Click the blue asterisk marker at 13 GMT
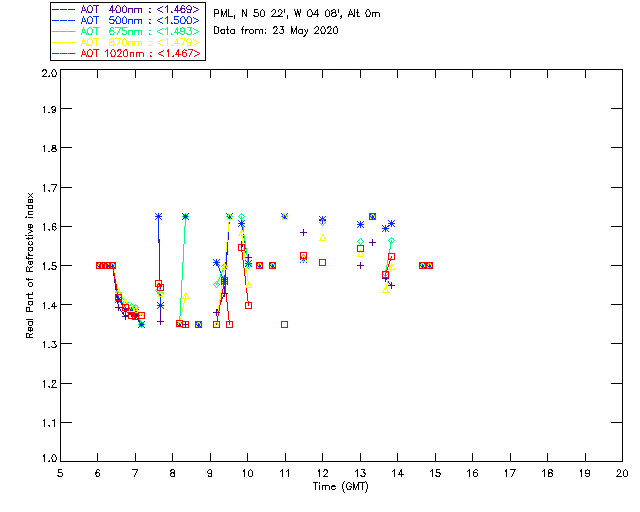This screenshot has width=640, height=512. pos(360,225)
